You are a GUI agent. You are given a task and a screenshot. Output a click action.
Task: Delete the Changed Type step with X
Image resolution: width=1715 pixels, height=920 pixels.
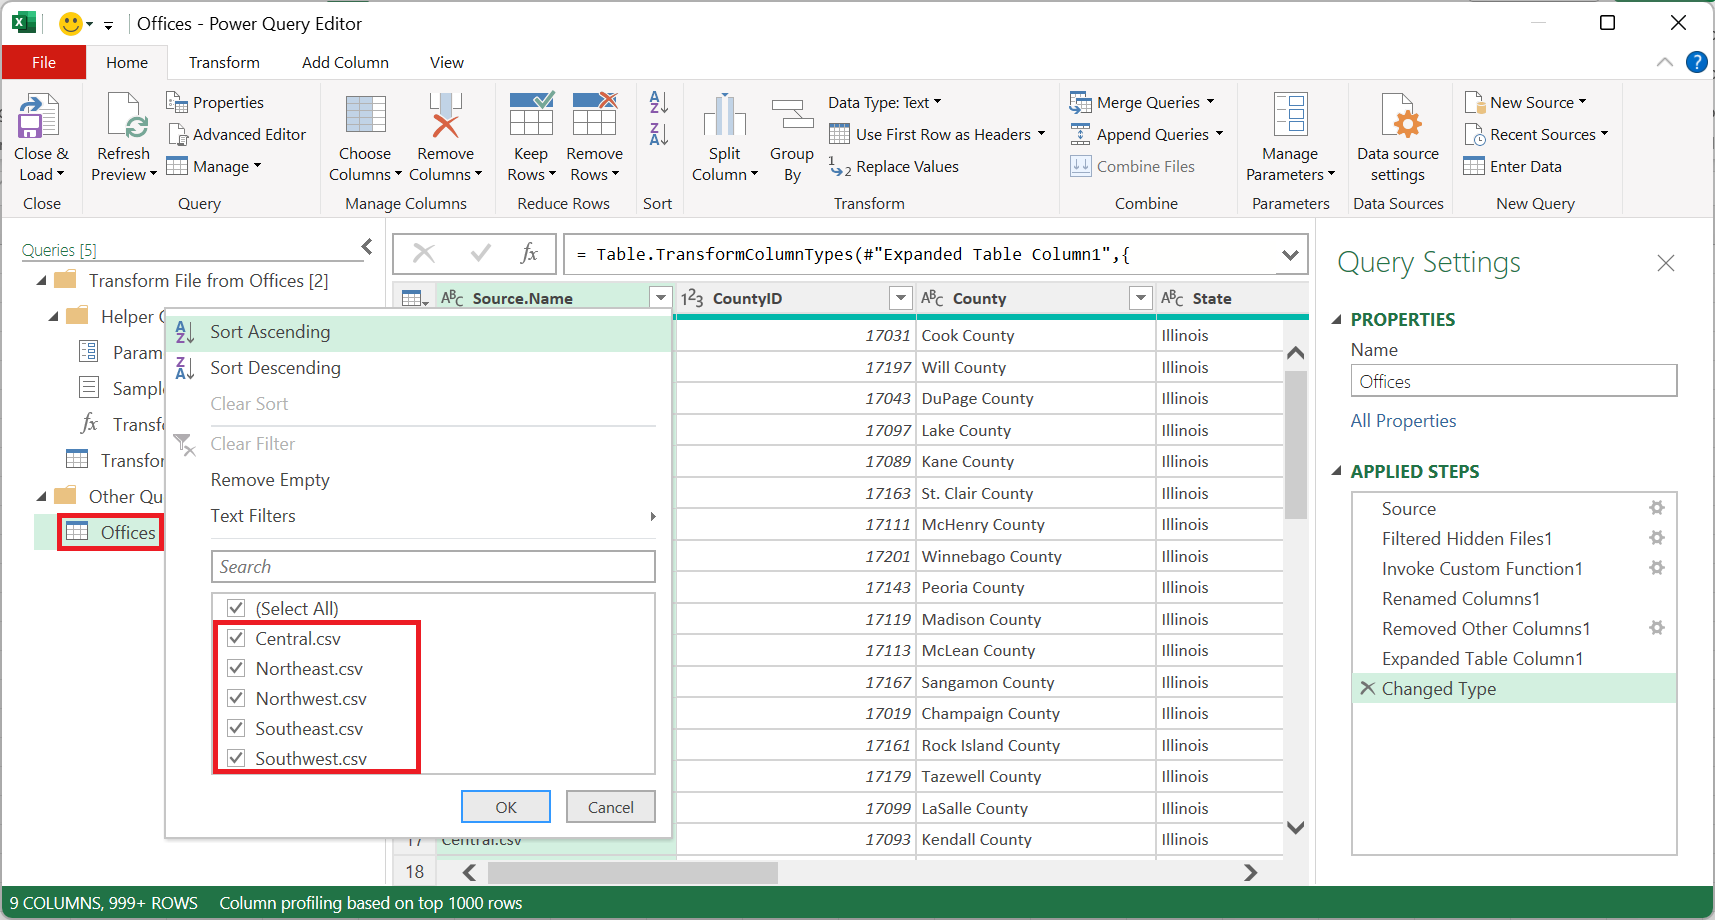(x=1367, y=688)
